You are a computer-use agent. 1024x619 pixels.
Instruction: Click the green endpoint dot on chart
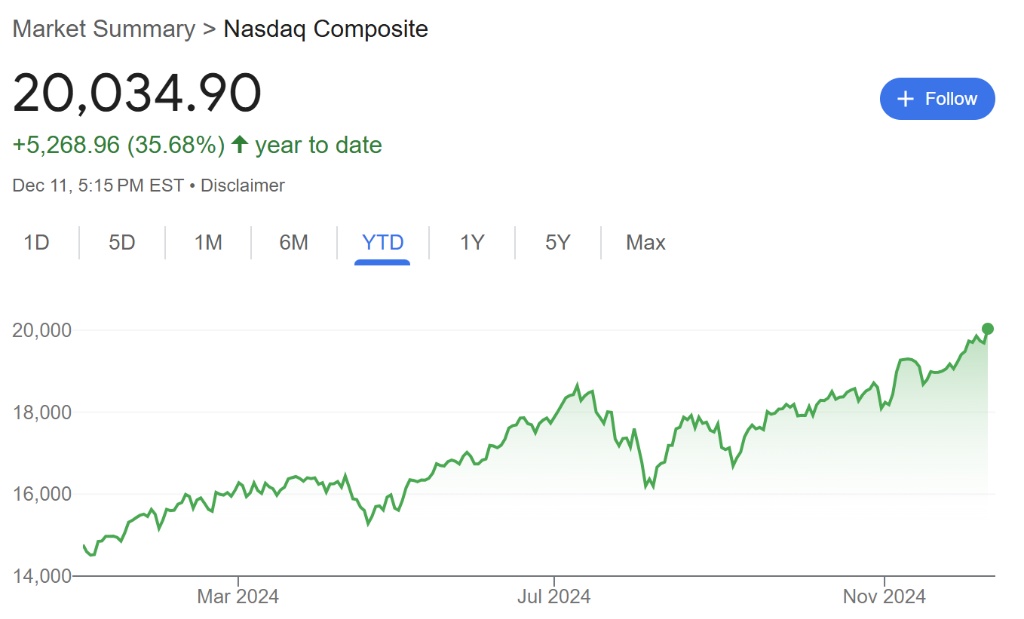tap(988, 328)
